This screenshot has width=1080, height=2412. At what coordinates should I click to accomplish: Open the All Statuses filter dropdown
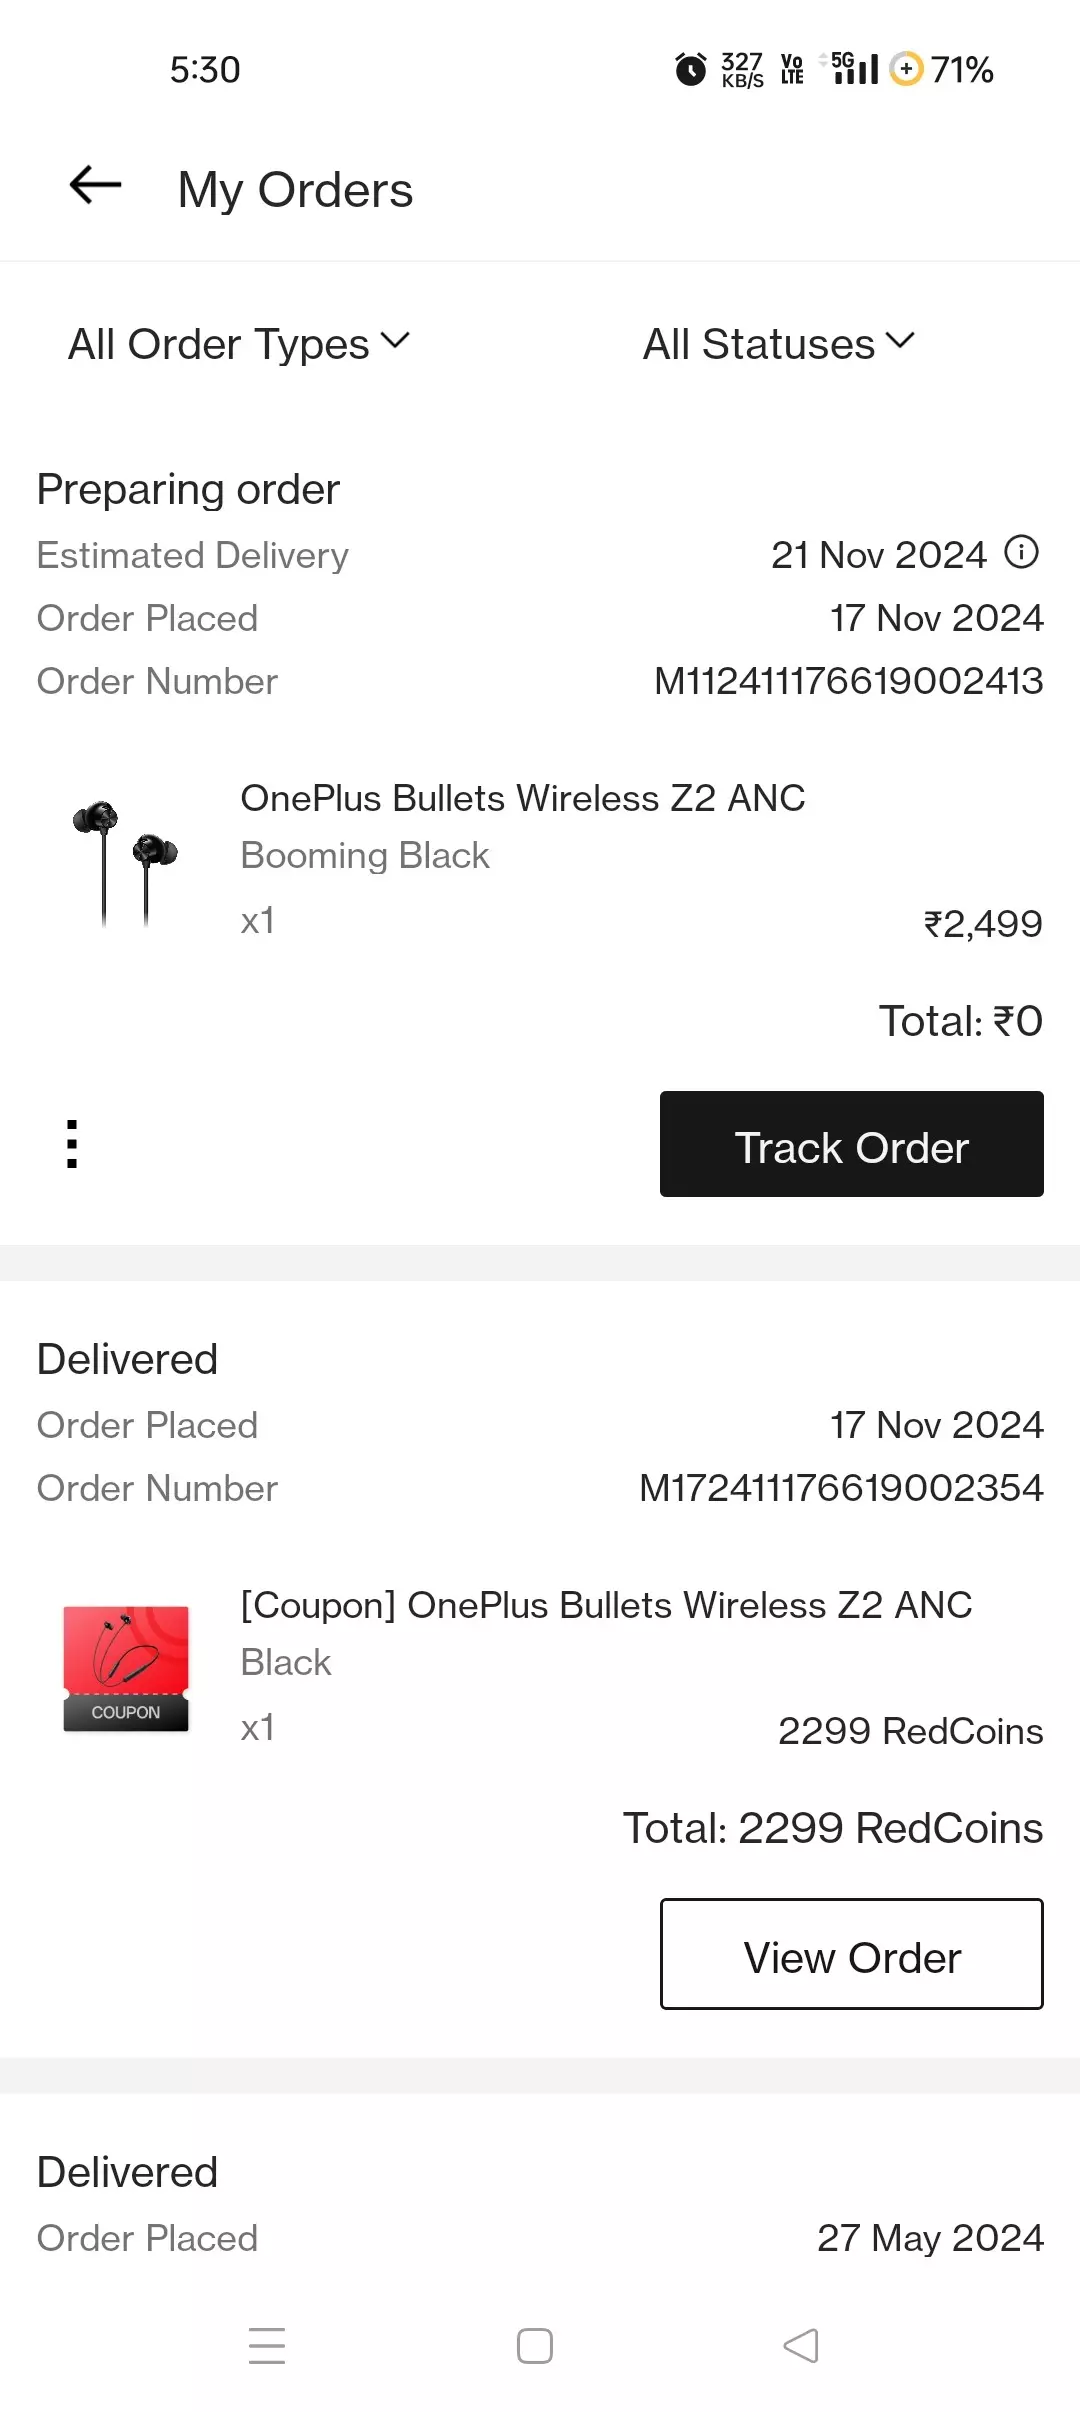click(x=778, y=344)
